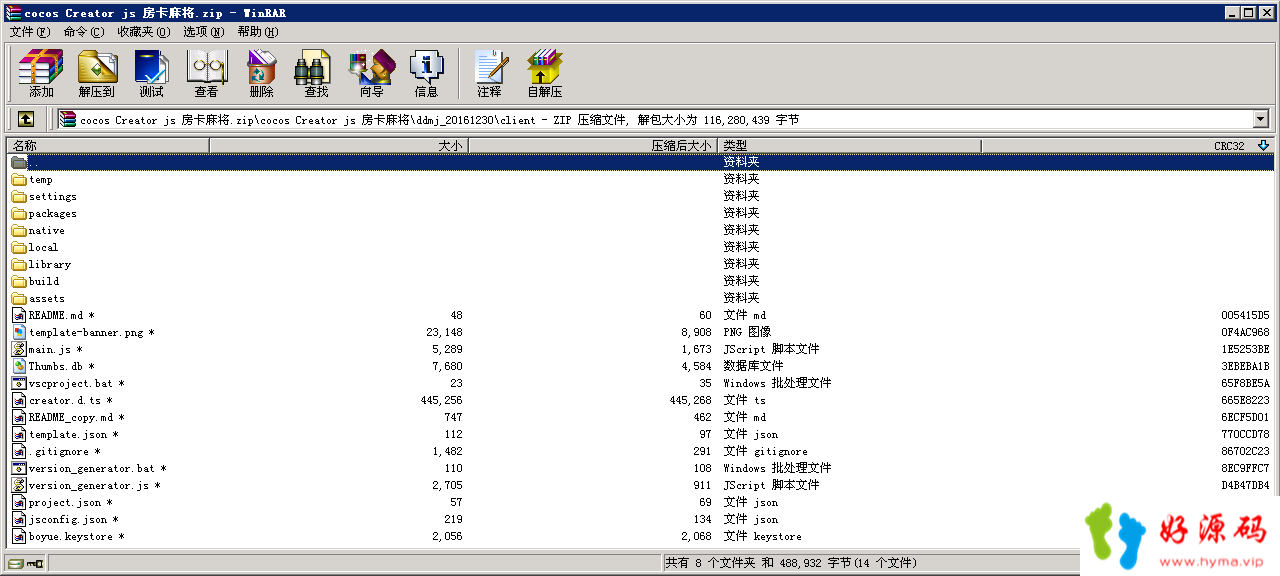This screenshot has width=1280, height=576.
Task: Open the 帮助(H) menu
Action: (x=258, y=32)
